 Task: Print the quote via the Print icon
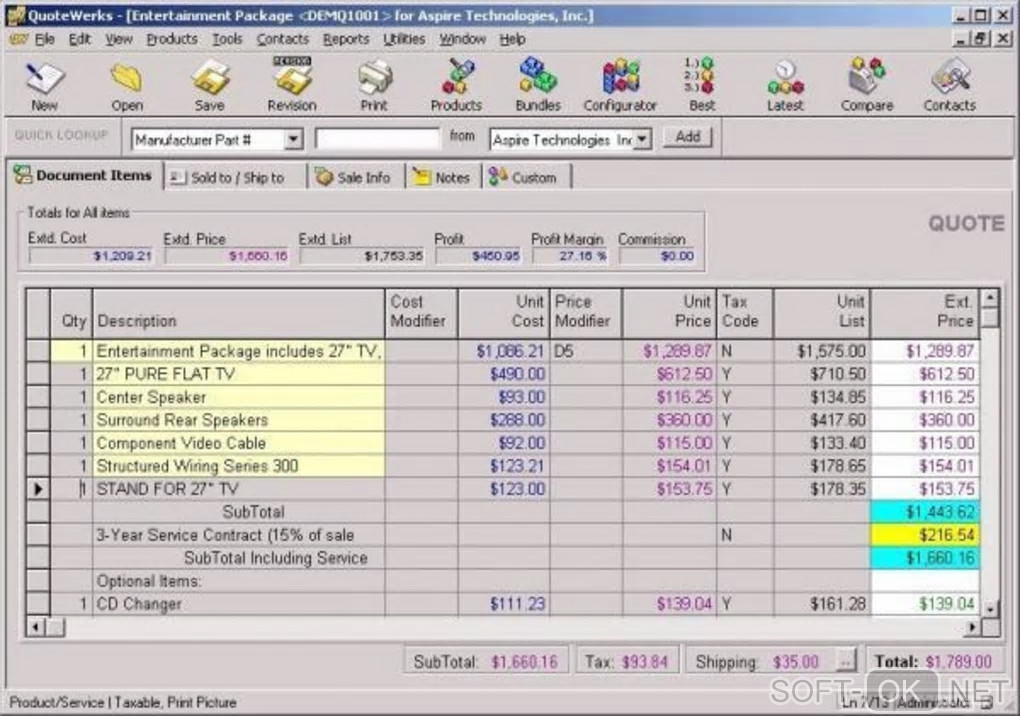point(374,85)
